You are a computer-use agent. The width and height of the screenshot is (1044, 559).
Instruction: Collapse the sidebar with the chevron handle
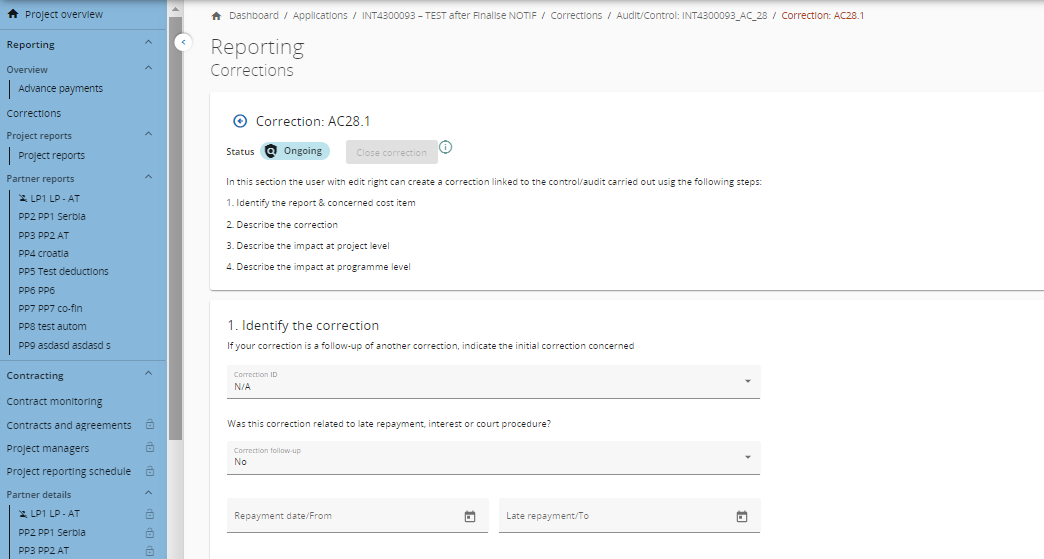click(x=183, y=42)
